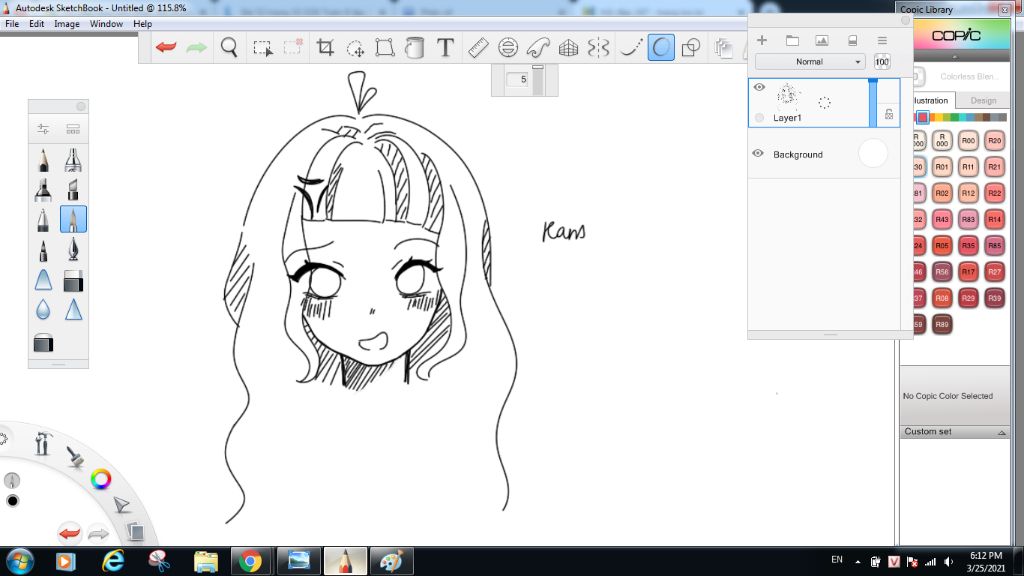Select the Airbrush in brush palette
The height and width of the screenshot is (576, 1024).
(x=73, y=160)
